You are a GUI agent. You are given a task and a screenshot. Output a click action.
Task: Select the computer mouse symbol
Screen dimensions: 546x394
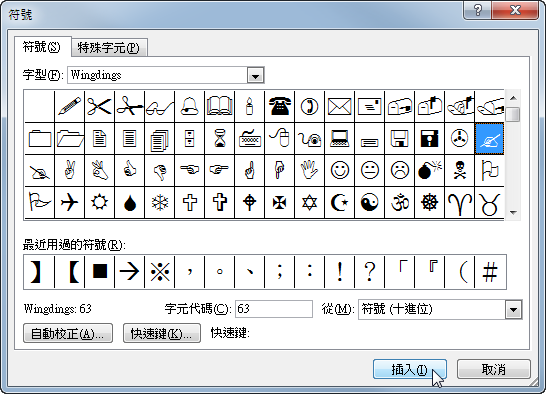279,138
